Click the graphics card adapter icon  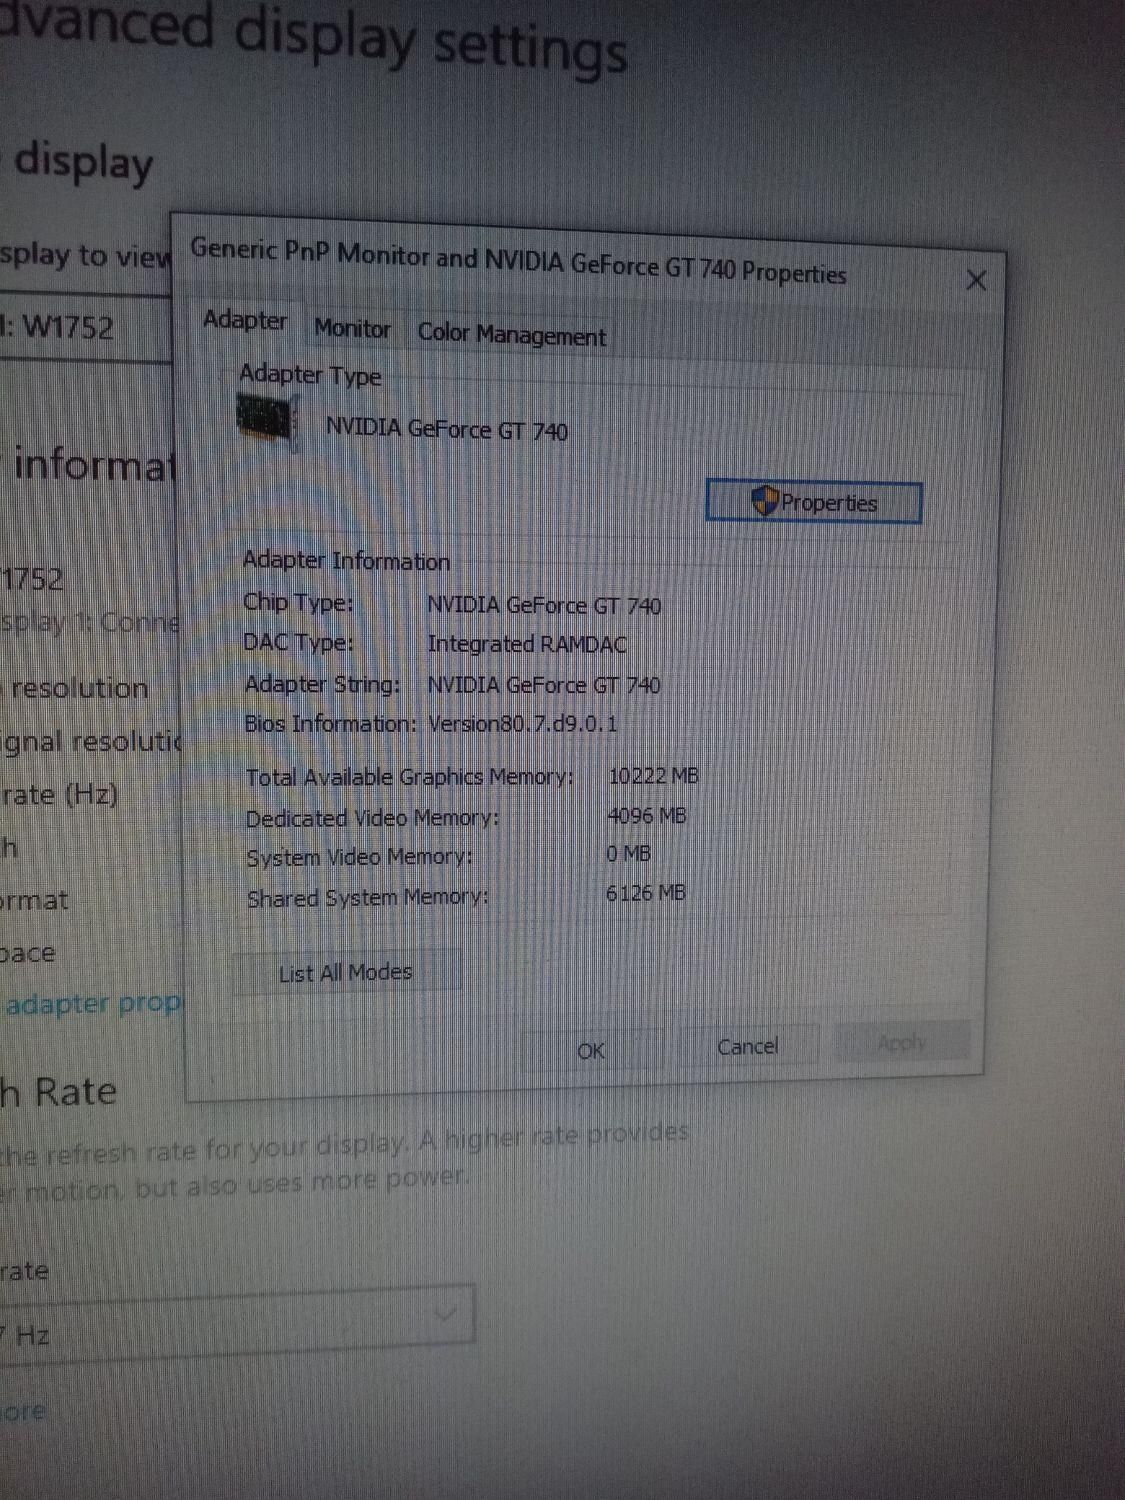(267, 420)
